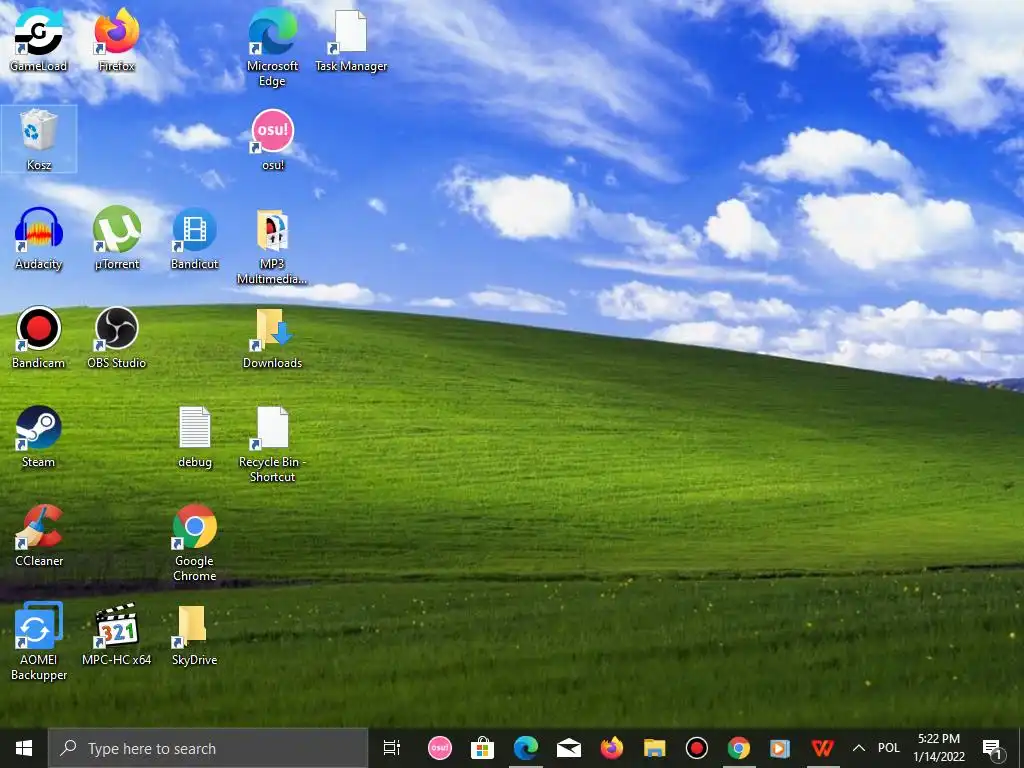The width and height of the screenshot is (1024, 768).
Task: Expand the hidden system tray icons
Action: [859, 748]
